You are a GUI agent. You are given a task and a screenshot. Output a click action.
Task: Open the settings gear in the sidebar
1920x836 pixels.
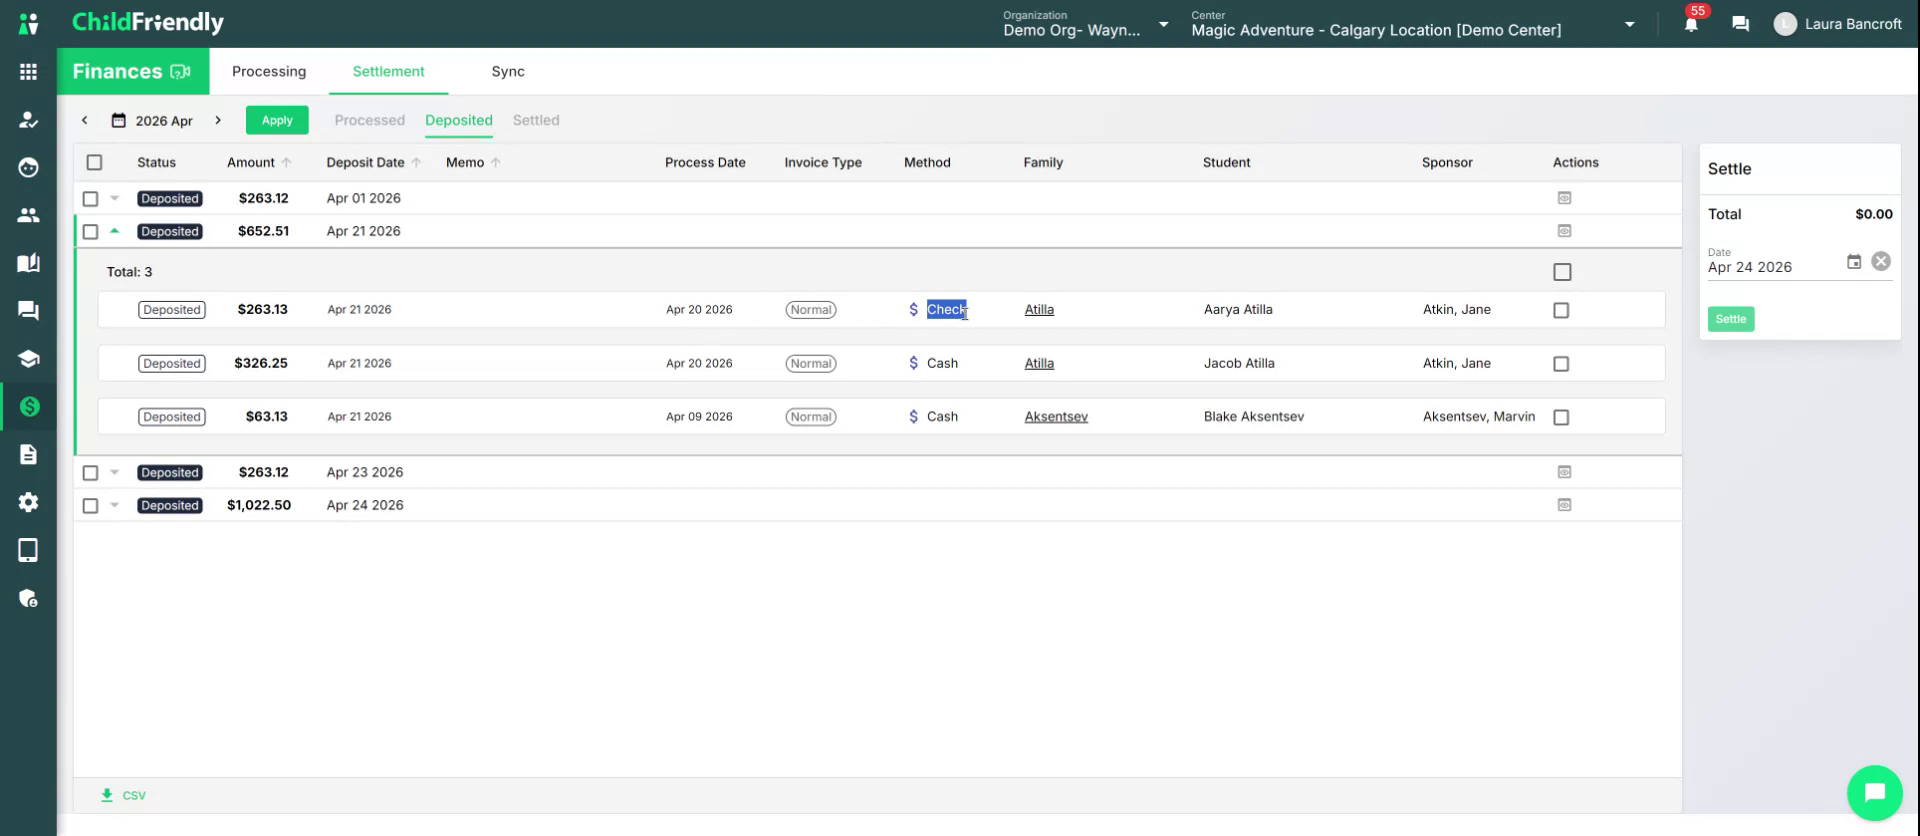coord(28,502)
